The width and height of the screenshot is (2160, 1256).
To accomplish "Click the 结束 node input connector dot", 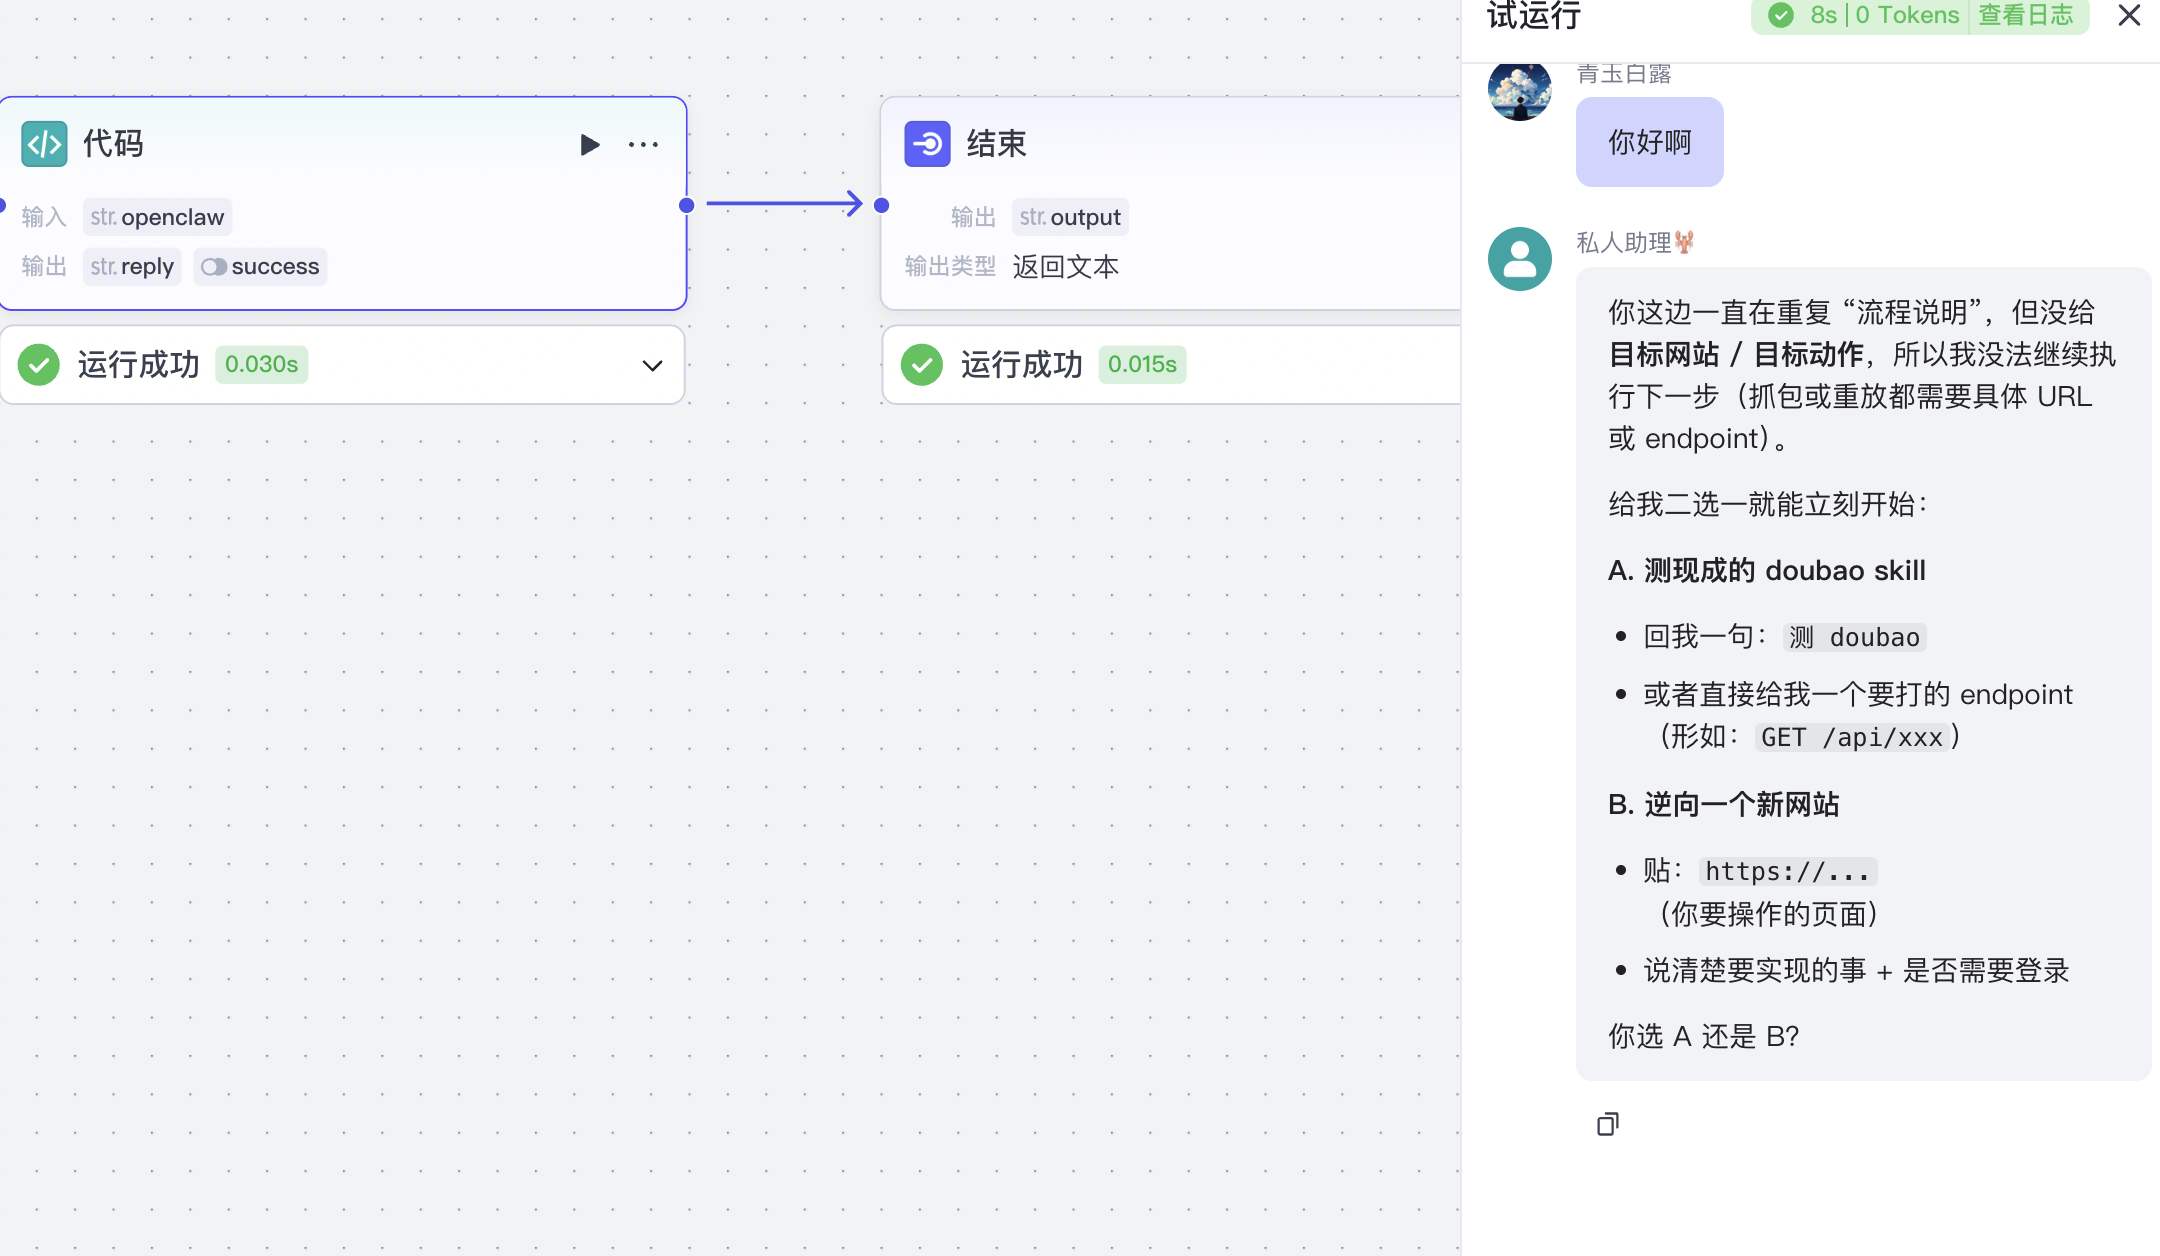I will [x=881, y=205].
